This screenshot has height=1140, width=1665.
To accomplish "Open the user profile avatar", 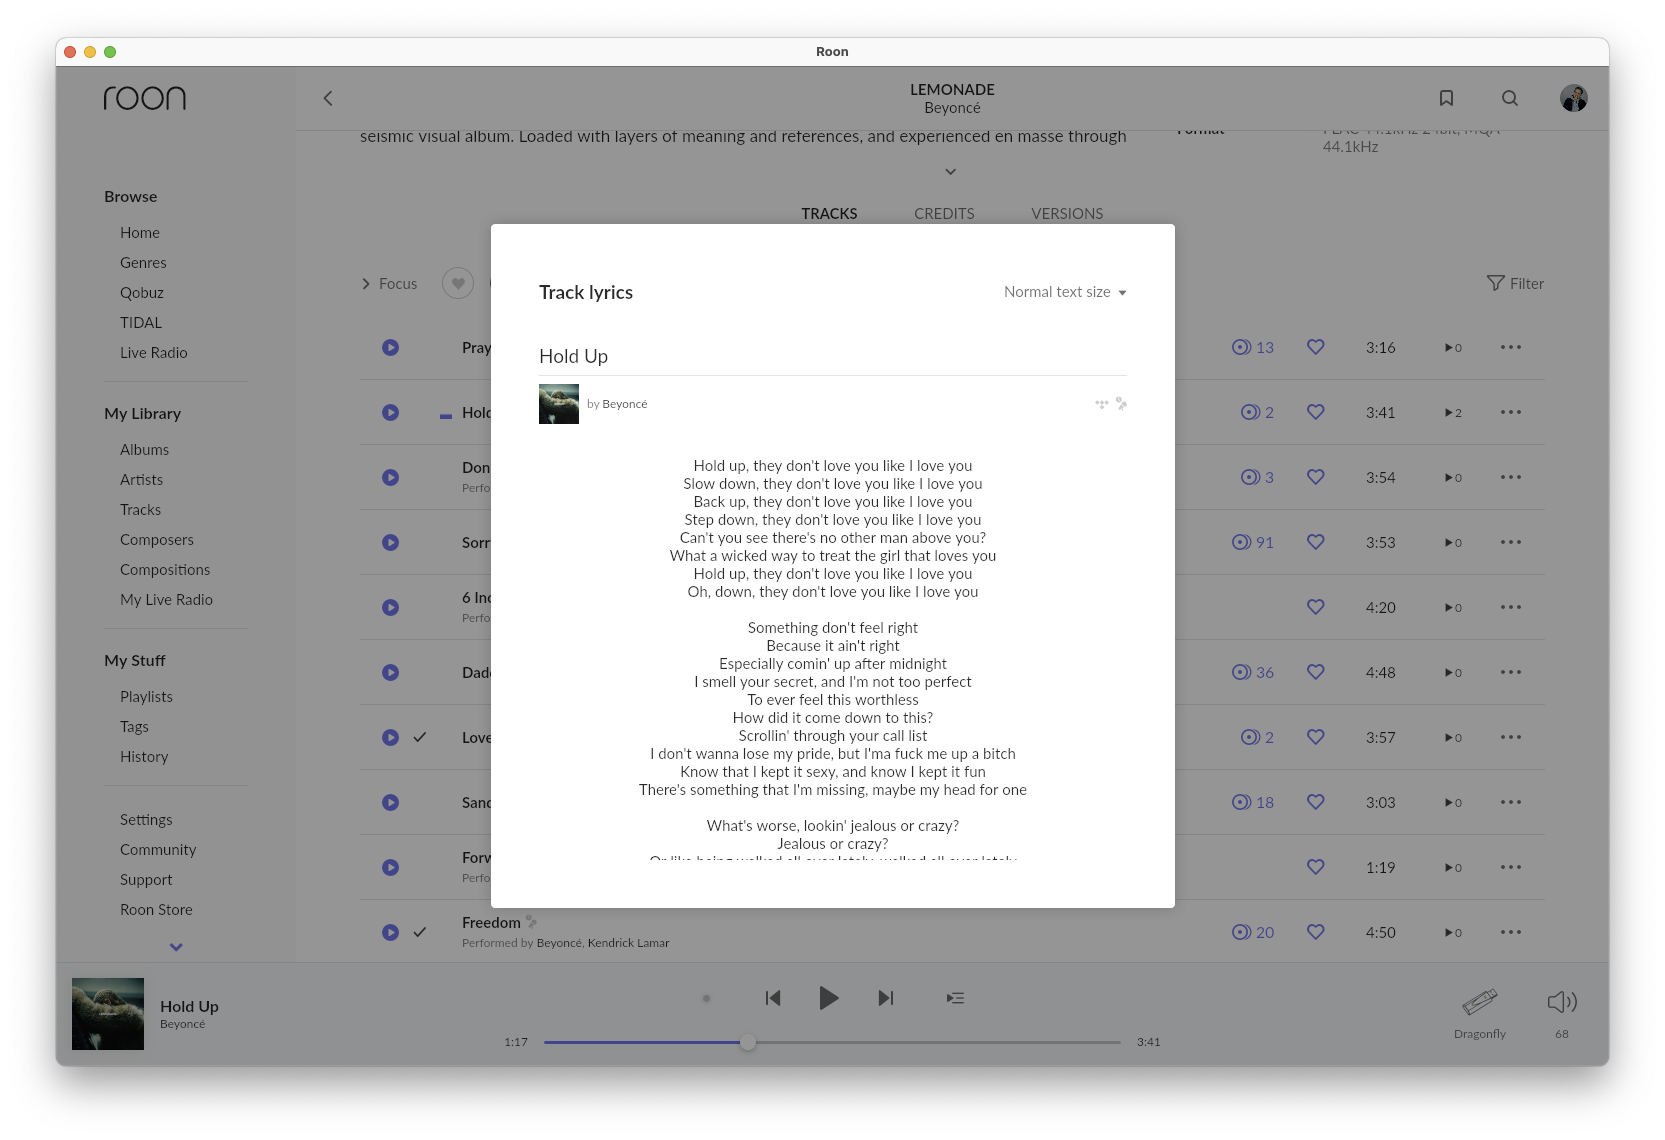I will pyautogui.click(x=1574, y=98).
